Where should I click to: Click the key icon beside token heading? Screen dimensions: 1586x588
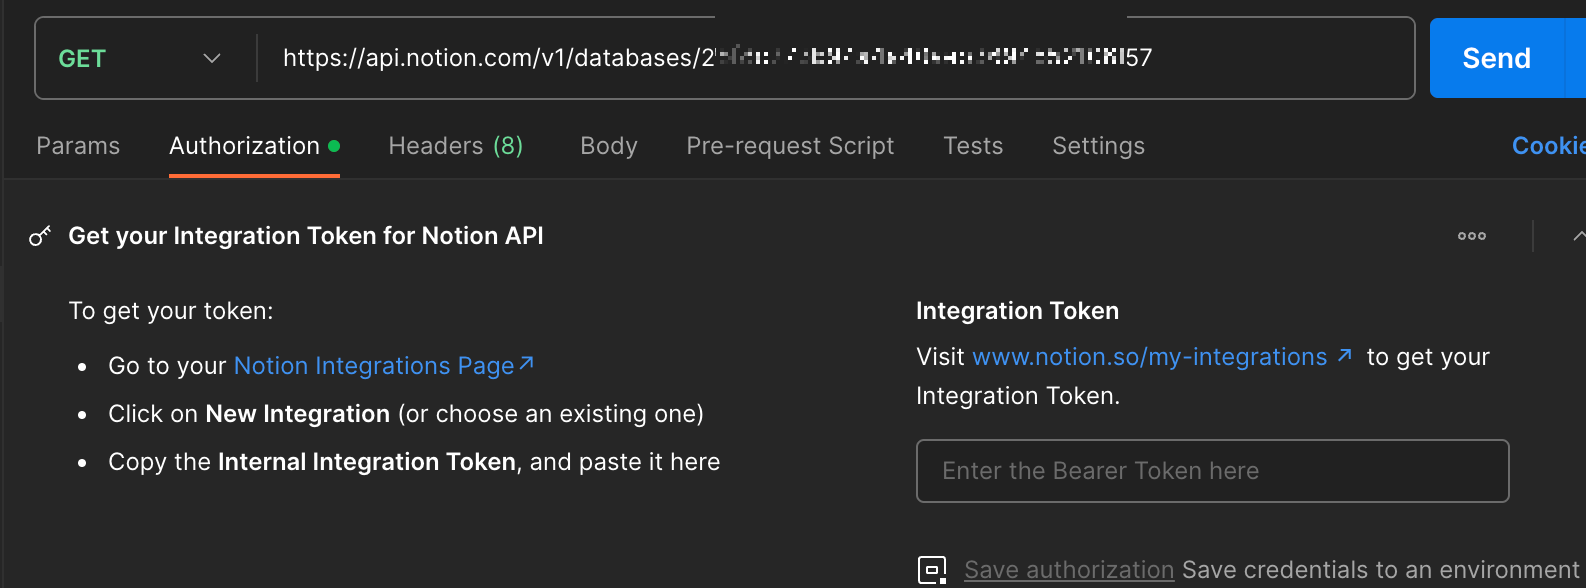[40, 236]
